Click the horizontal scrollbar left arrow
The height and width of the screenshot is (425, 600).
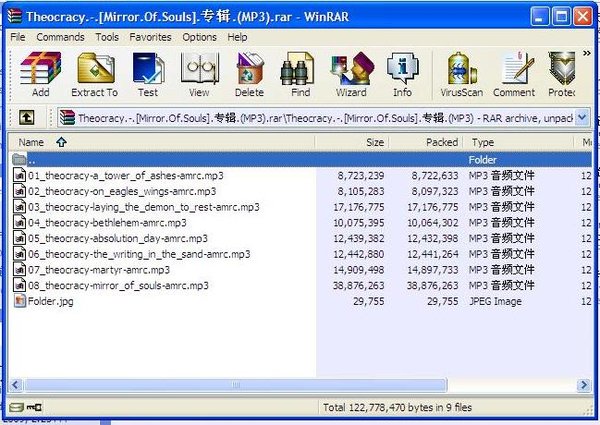(x=16, y=384)
